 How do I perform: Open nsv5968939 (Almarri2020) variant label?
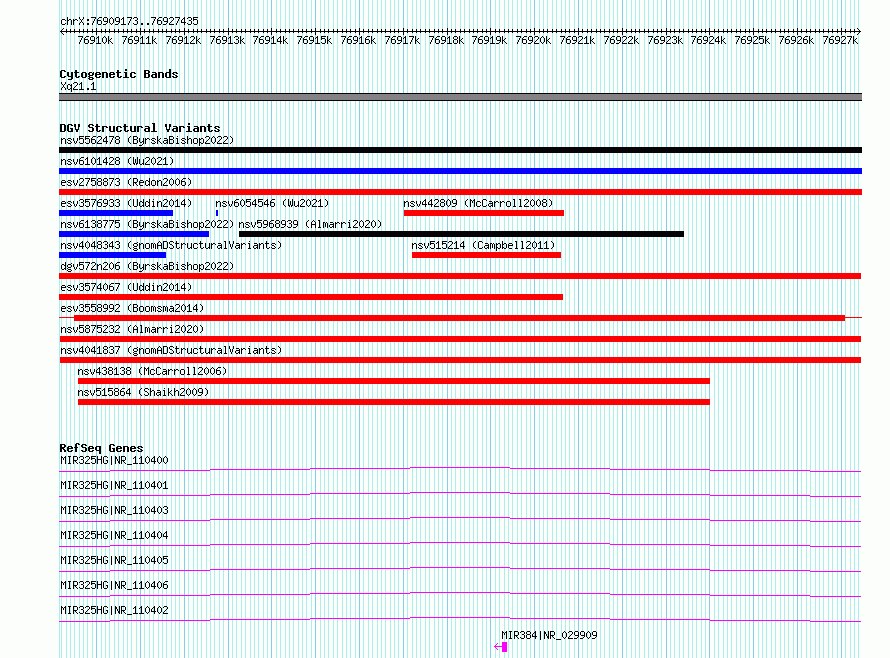tap(310, 224)
